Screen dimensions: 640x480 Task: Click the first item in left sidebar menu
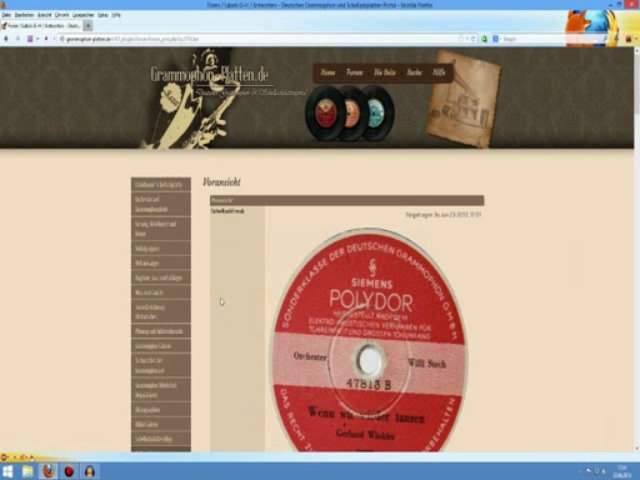tap(160, 185)
